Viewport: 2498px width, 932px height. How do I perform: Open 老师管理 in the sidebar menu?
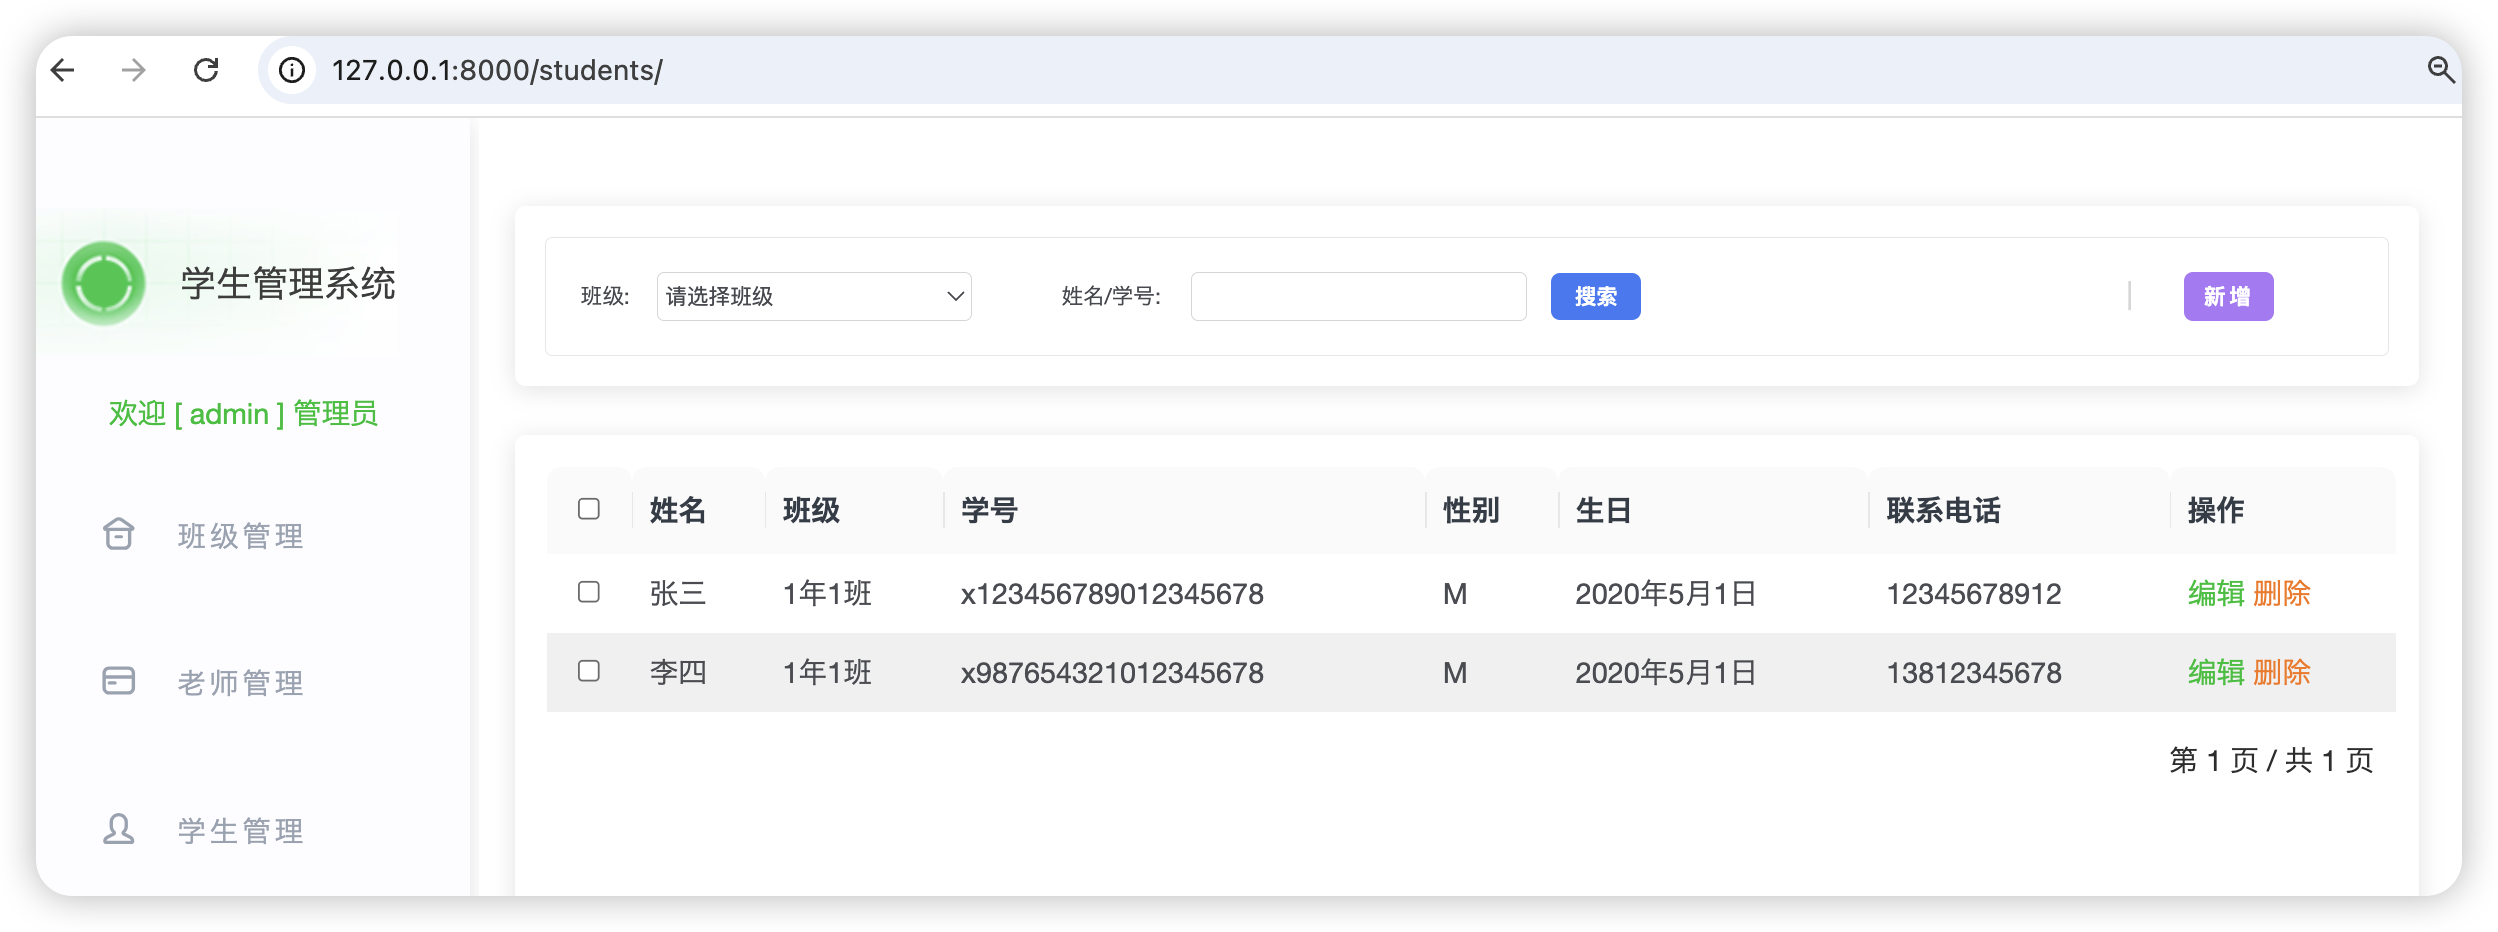(241, 683)
